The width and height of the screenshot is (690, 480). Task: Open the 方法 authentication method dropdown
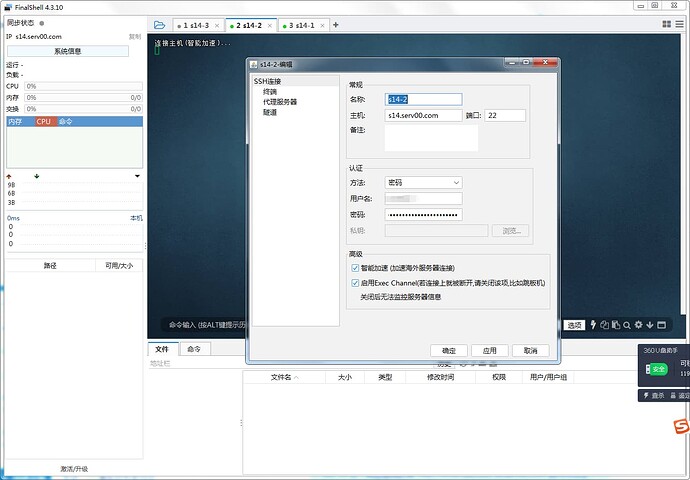pyautogui.click(x=423, y=183)
